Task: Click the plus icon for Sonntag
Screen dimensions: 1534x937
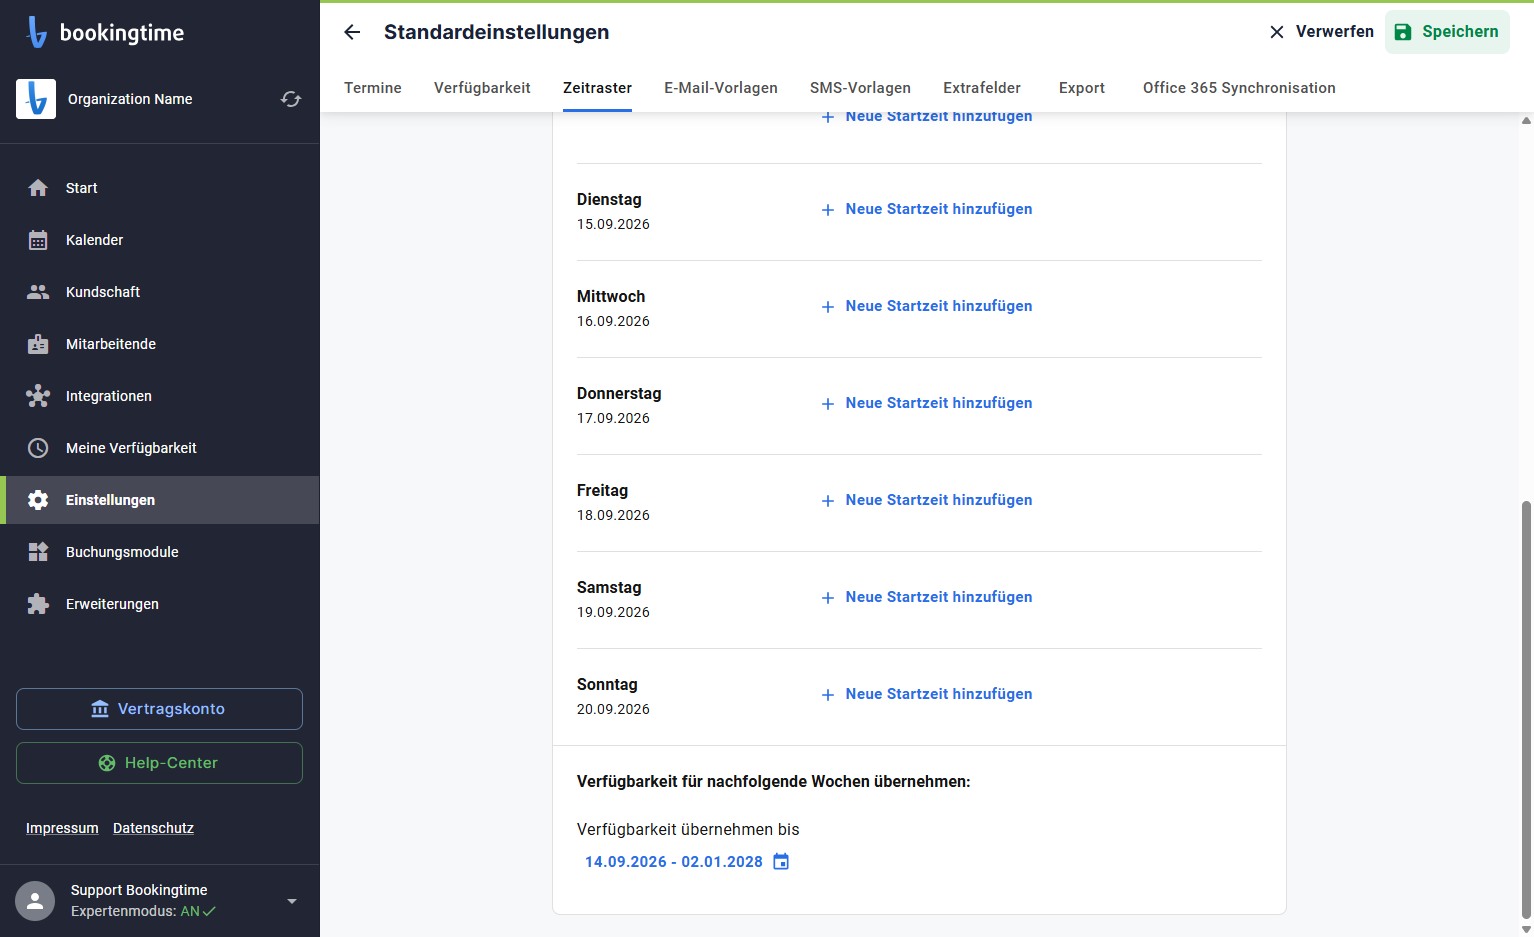Action: click(828, 695)
